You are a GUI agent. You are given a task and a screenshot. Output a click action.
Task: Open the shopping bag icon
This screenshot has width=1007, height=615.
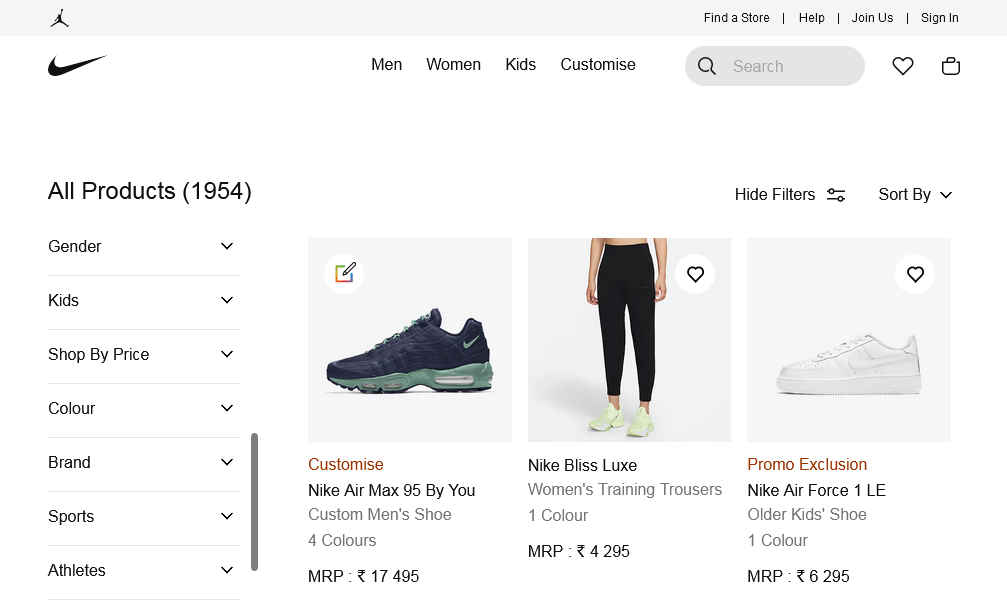coord(951,66)
